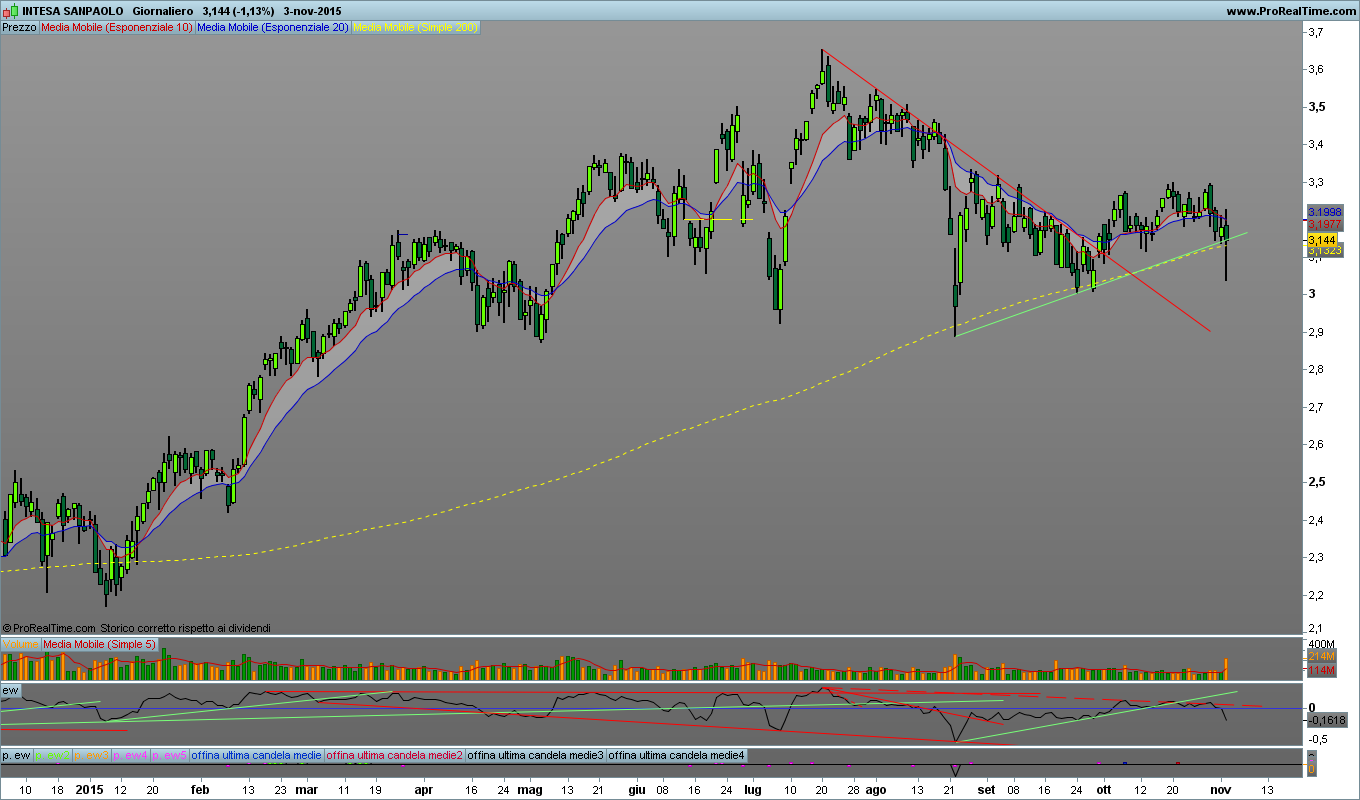The width and height of the screenshot is (1360, 800).
Task: Click the 'lug' month marker on time axis
Action: 752,789
